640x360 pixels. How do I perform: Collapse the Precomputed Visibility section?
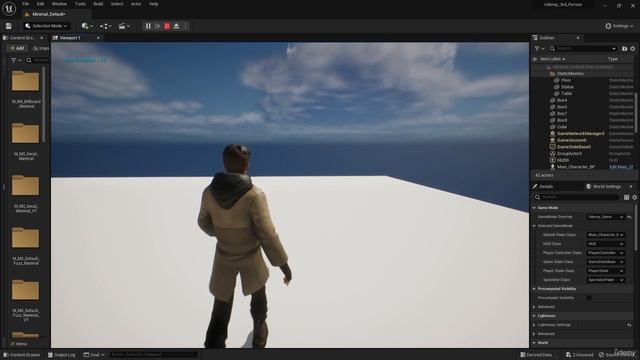coord(534,289)
